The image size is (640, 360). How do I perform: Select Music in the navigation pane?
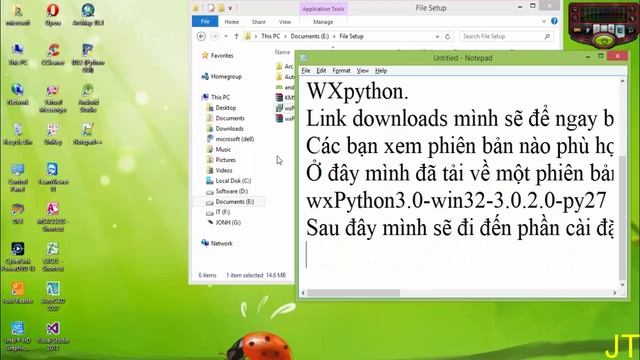click(219, 149)
